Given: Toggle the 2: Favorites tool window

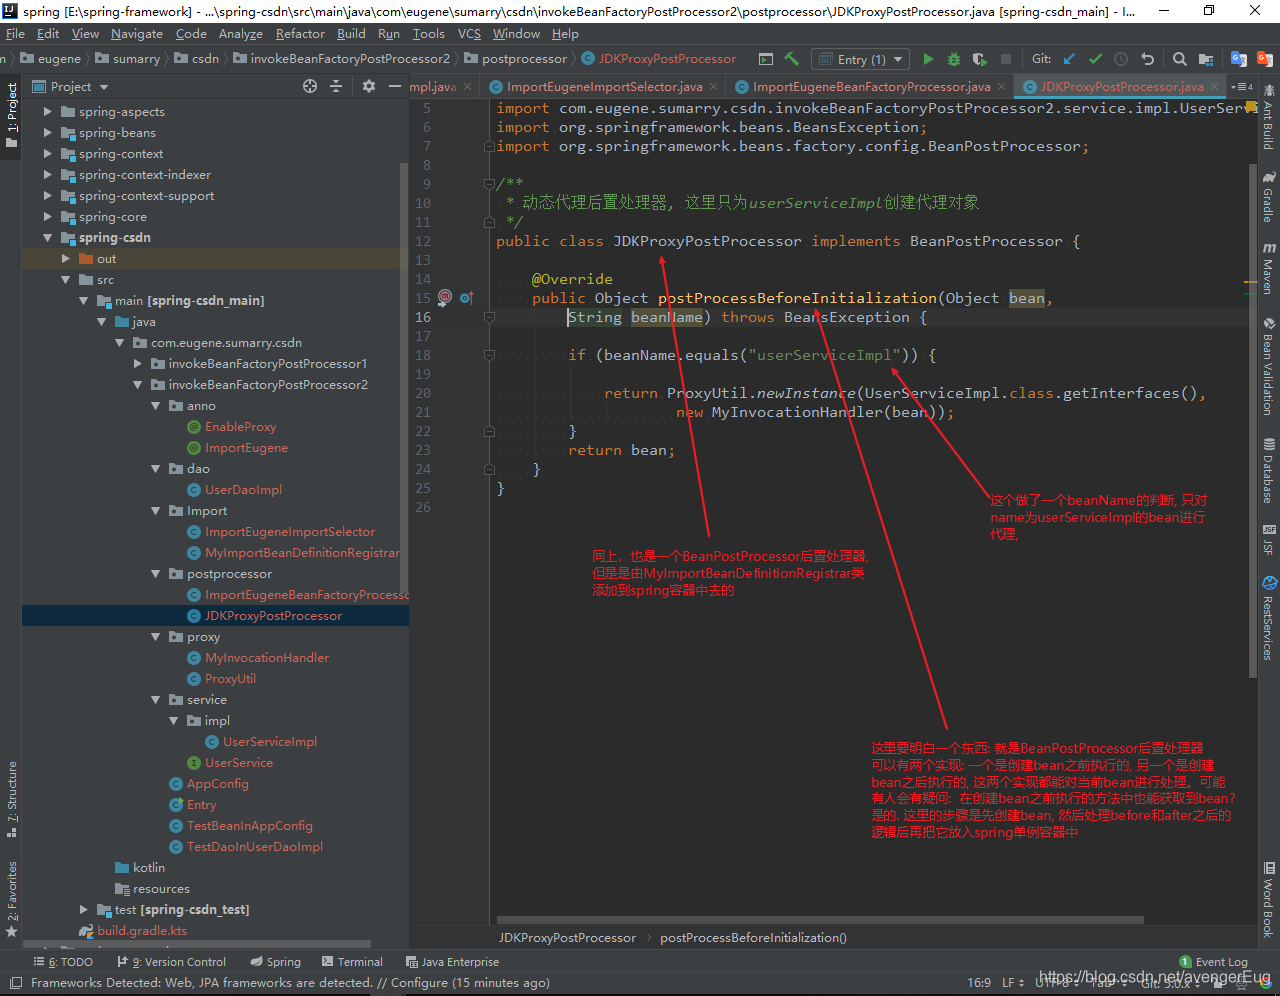Looking at the screenshot, I should point(11,900).
